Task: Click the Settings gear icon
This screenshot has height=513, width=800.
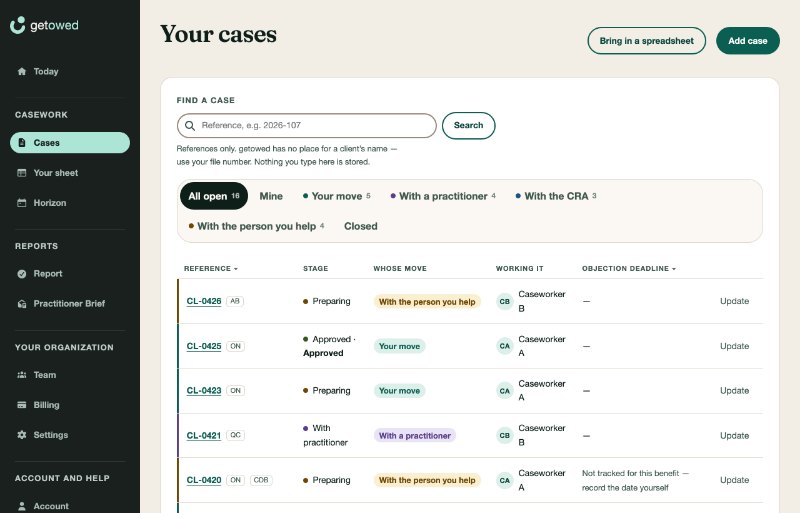Action: (21, 435)
